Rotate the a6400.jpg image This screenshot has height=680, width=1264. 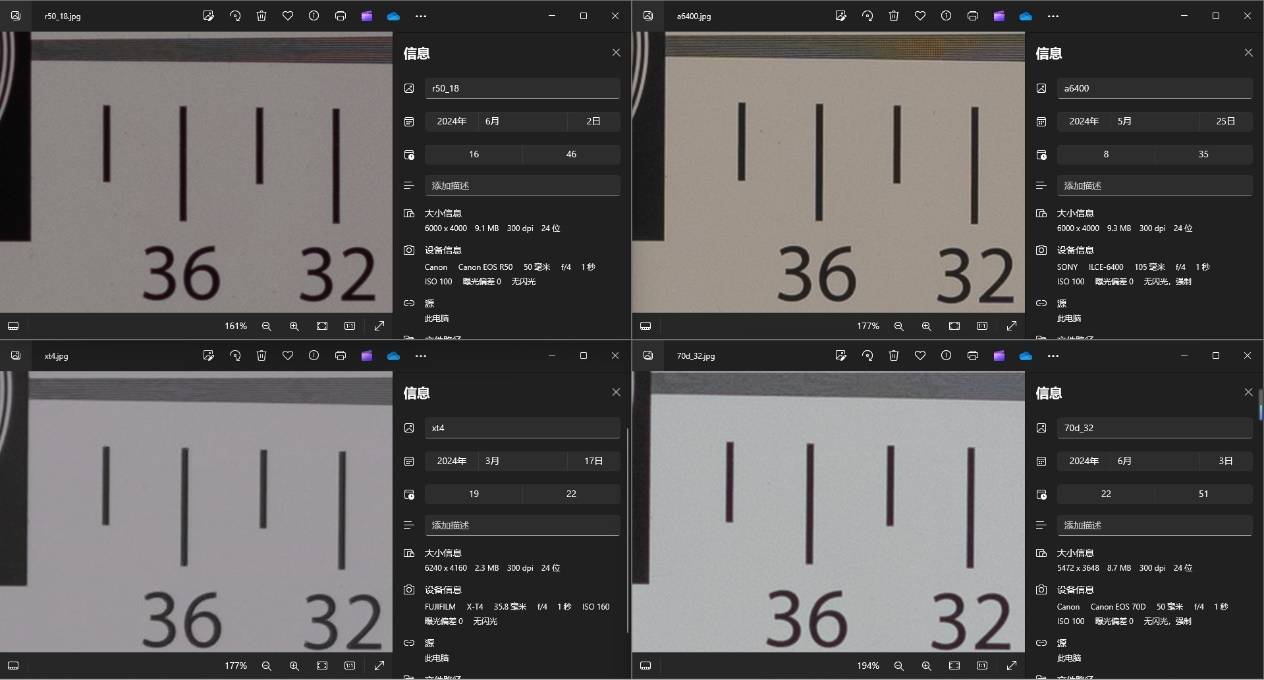867,16
